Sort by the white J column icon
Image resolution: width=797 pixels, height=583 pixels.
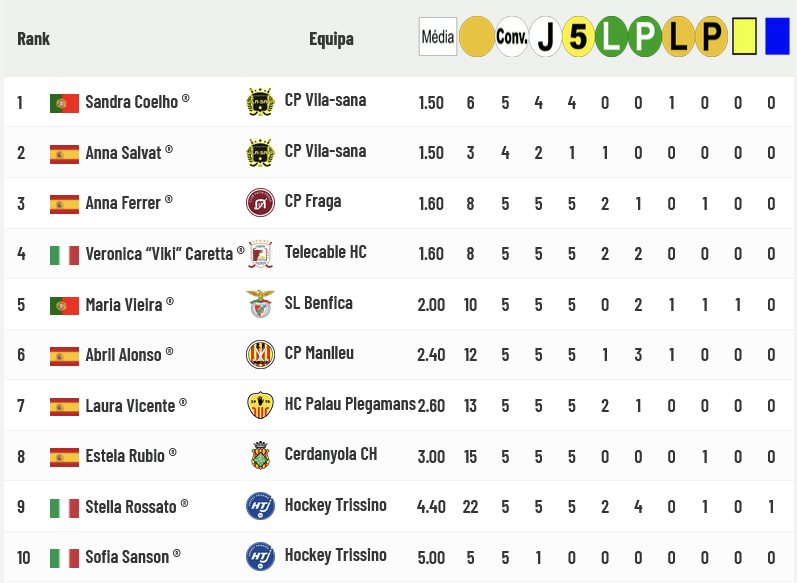pyautogui.click(x=545, y=38)
